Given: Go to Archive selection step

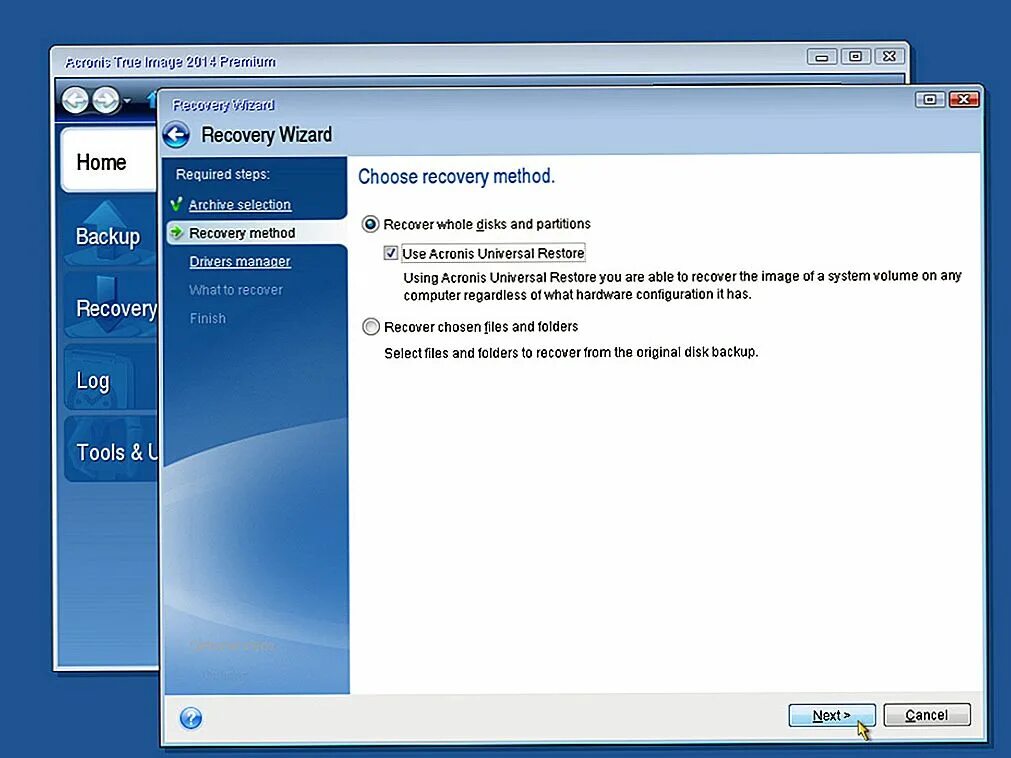Looking at the screenshot, I should coord(240,204).
